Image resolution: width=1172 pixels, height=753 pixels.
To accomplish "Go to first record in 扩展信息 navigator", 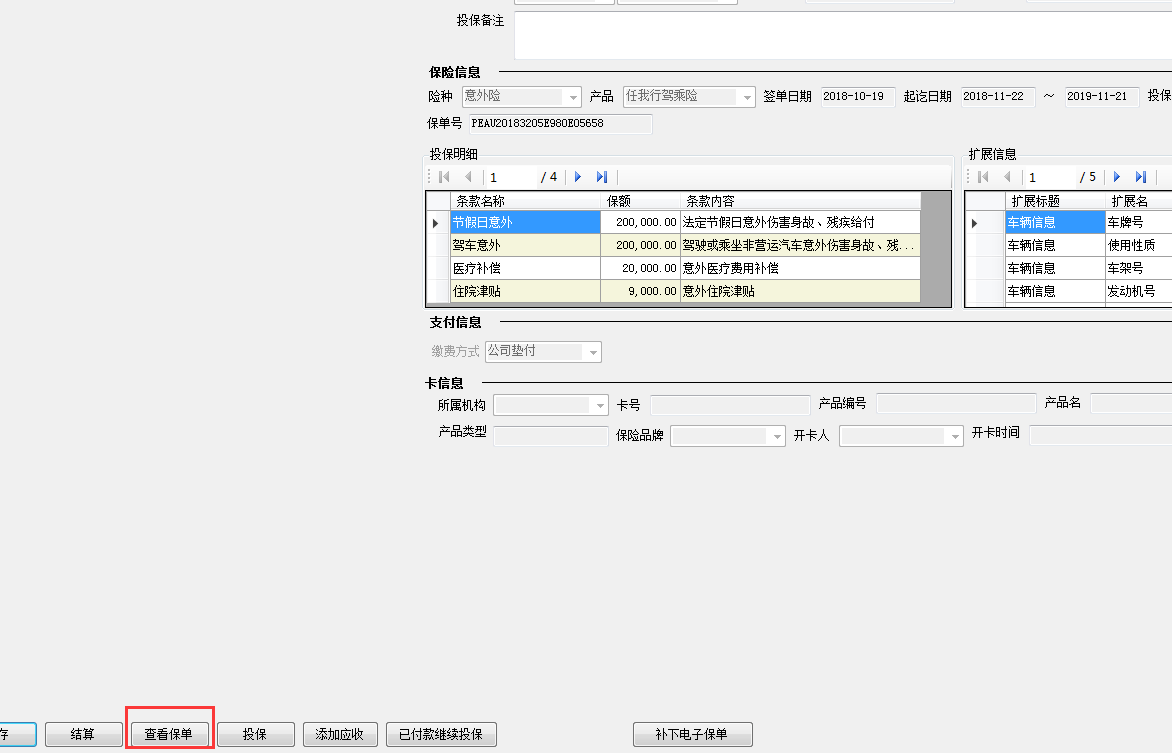I will pyautogui.click(x=984, y=177).
